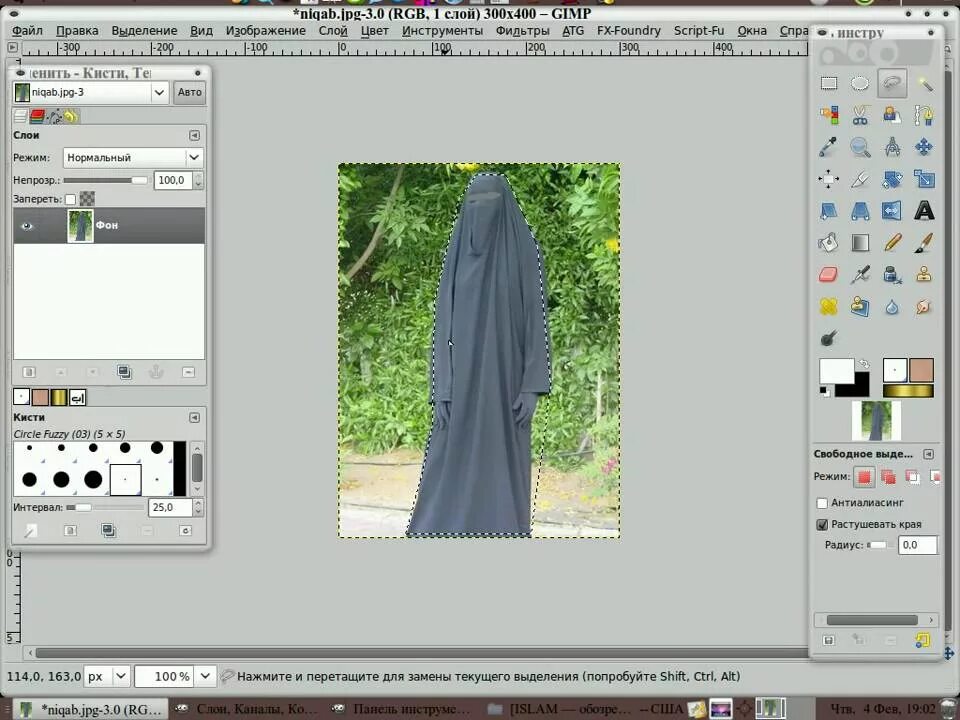Open the Файл menu
Image resolution: width=960 pixels, height=720 pixels.
pos(28,31)
